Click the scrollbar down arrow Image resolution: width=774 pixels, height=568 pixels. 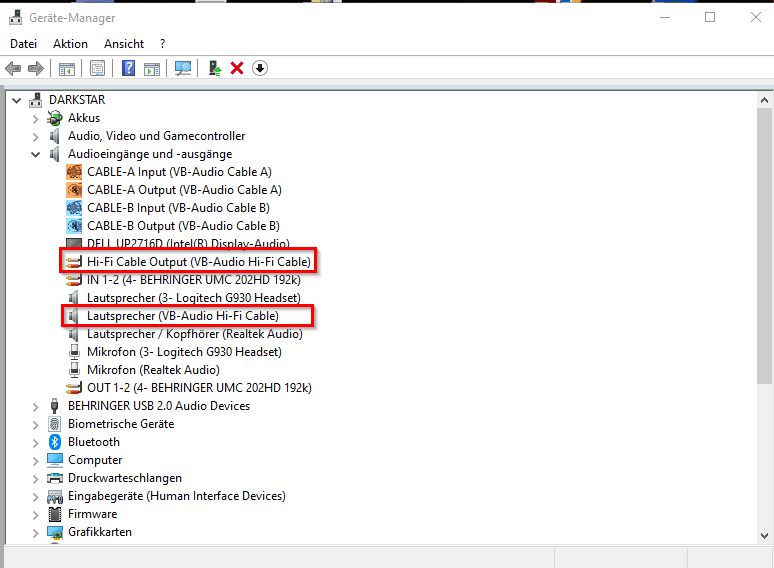pyautogui.click(x=764, y=535)
